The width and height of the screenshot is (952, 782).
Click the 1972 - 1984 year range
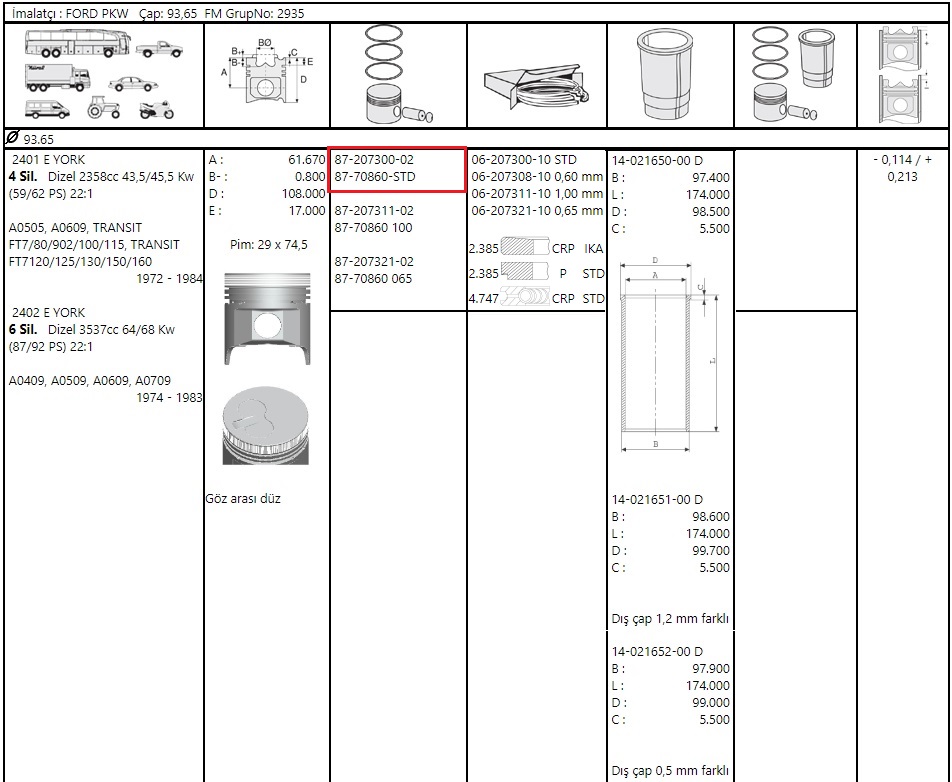tap(169, 279)
